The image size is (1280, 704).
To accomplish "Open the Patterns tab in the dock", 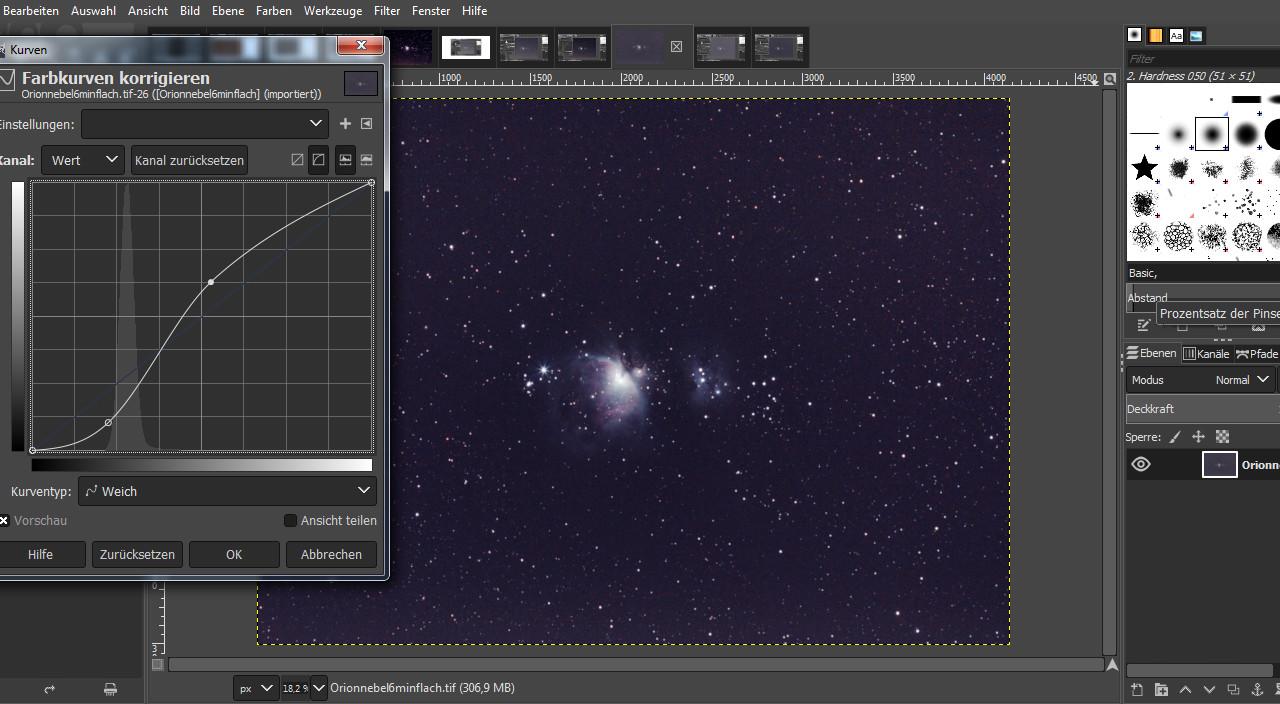I will point(1155,35).
